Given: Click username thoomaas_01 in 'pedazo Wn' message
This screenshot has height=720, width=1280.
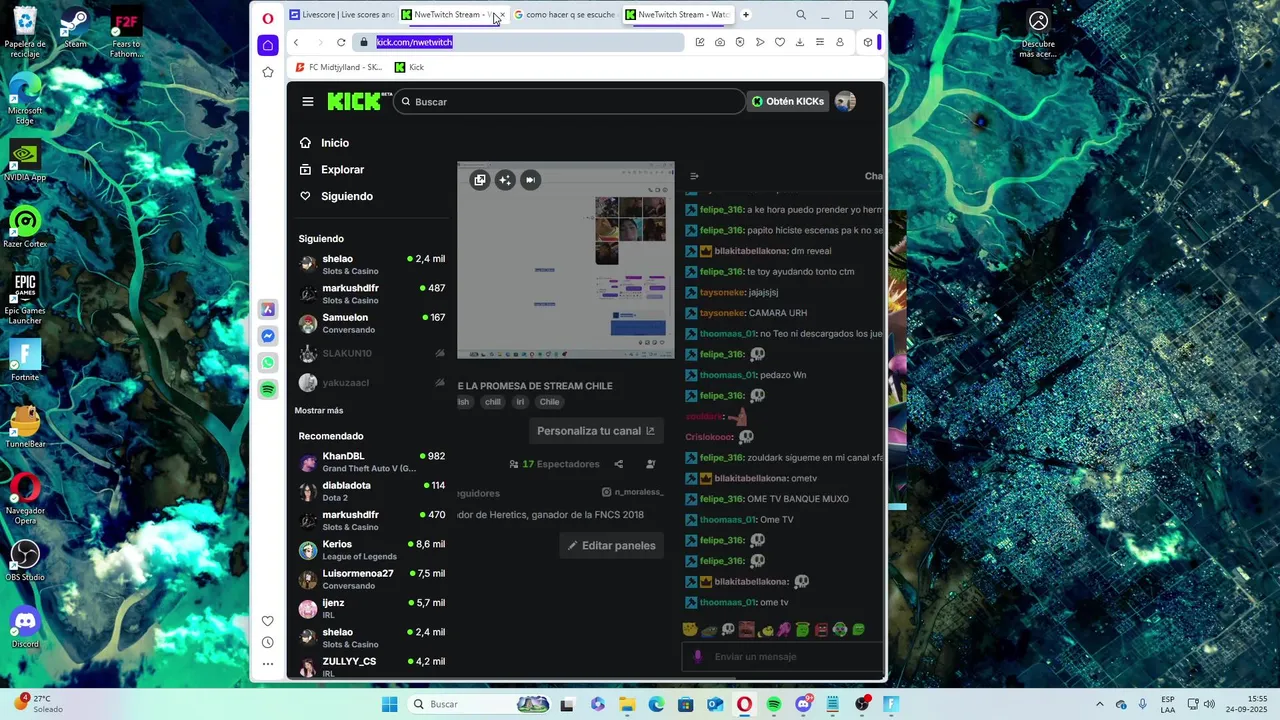Looking at the screenshot, I should coord(728,375).
